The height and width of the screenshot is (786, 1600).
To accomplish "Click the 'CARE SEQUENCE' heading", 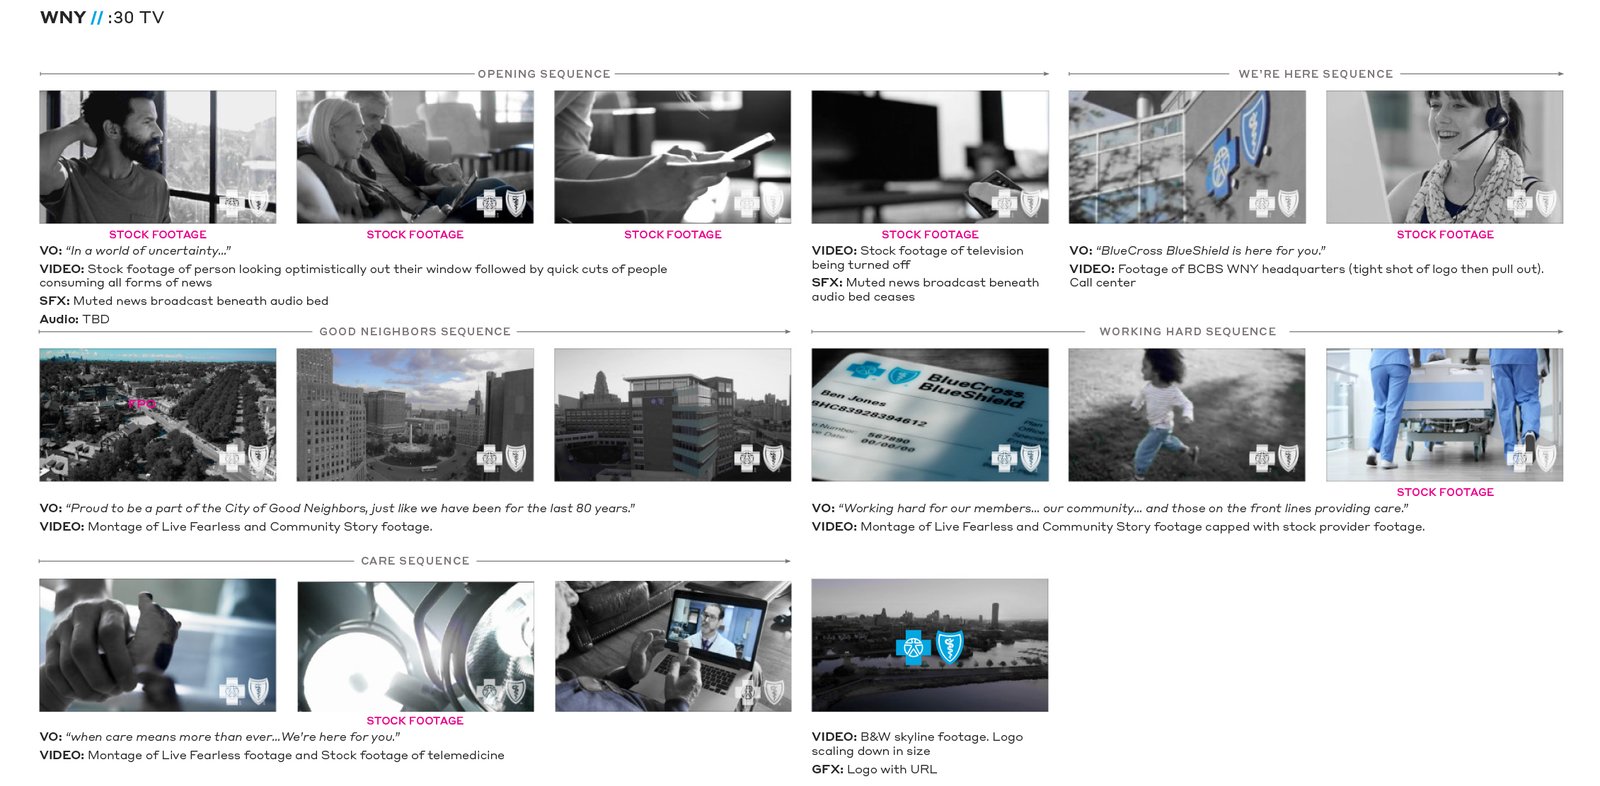I will pos(415,561).
